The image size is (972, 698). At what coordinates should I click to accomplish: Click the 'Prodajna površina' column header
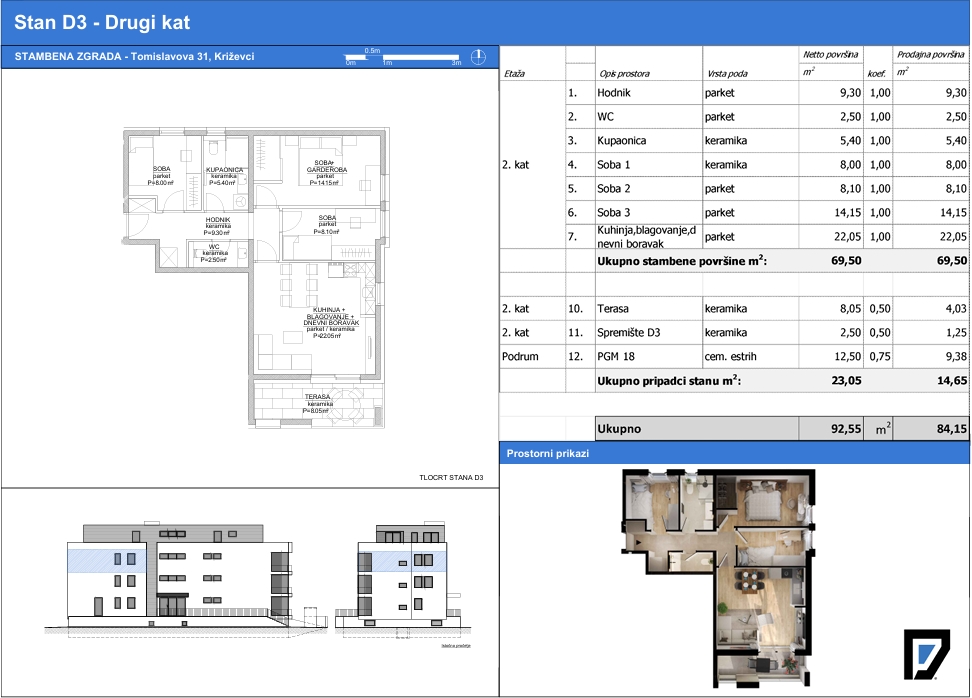pyautogui.click(x=931, y=55)
